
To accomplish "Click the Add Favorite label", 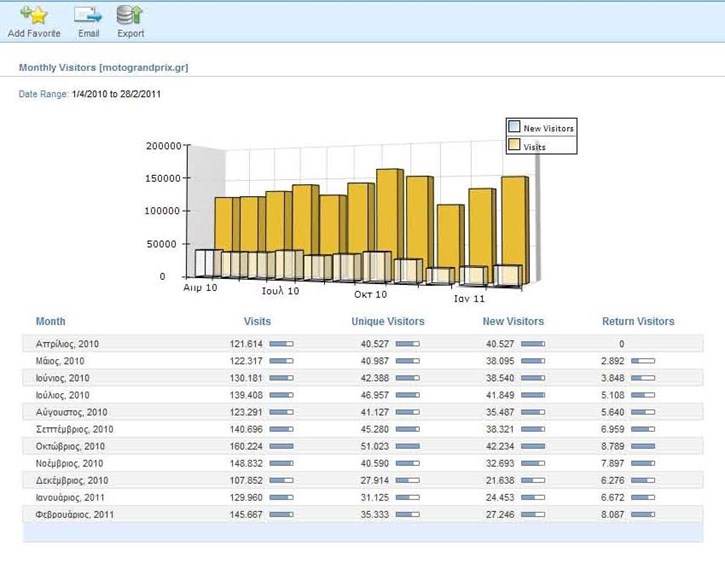I will (x=34, y=34).
